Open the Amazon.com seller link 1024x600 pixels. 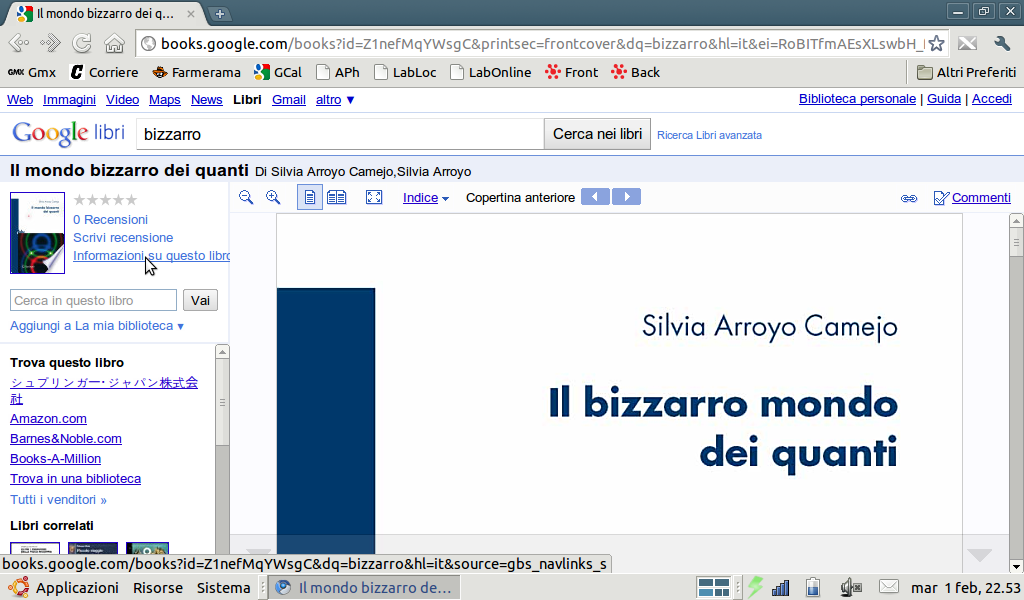pyautogui.click(x=48, y=418)
